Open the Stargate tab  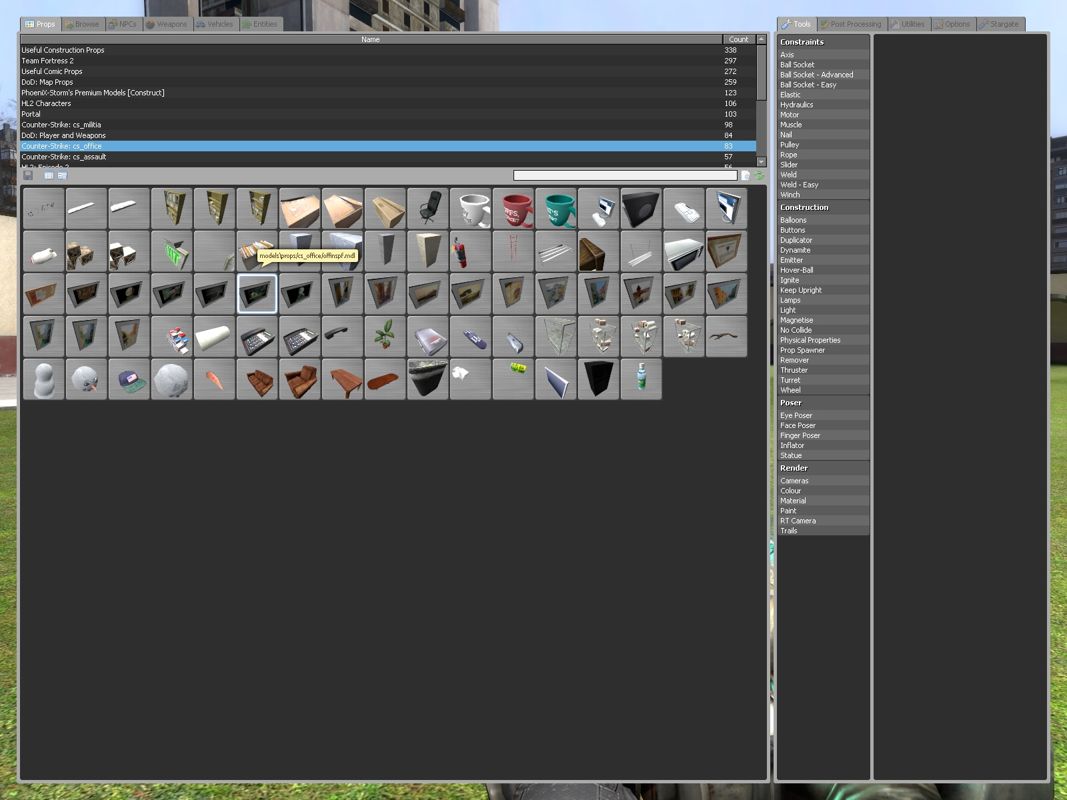point(1000,24)
